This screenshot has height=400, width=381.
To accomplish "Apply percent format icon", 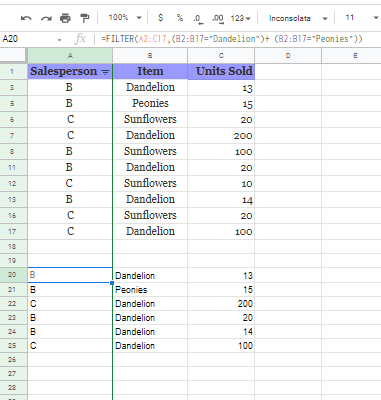I will click(x=180, y=18).
